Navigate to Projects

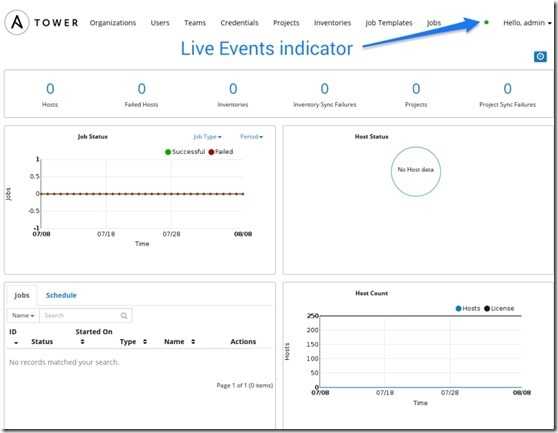(286, 23)
